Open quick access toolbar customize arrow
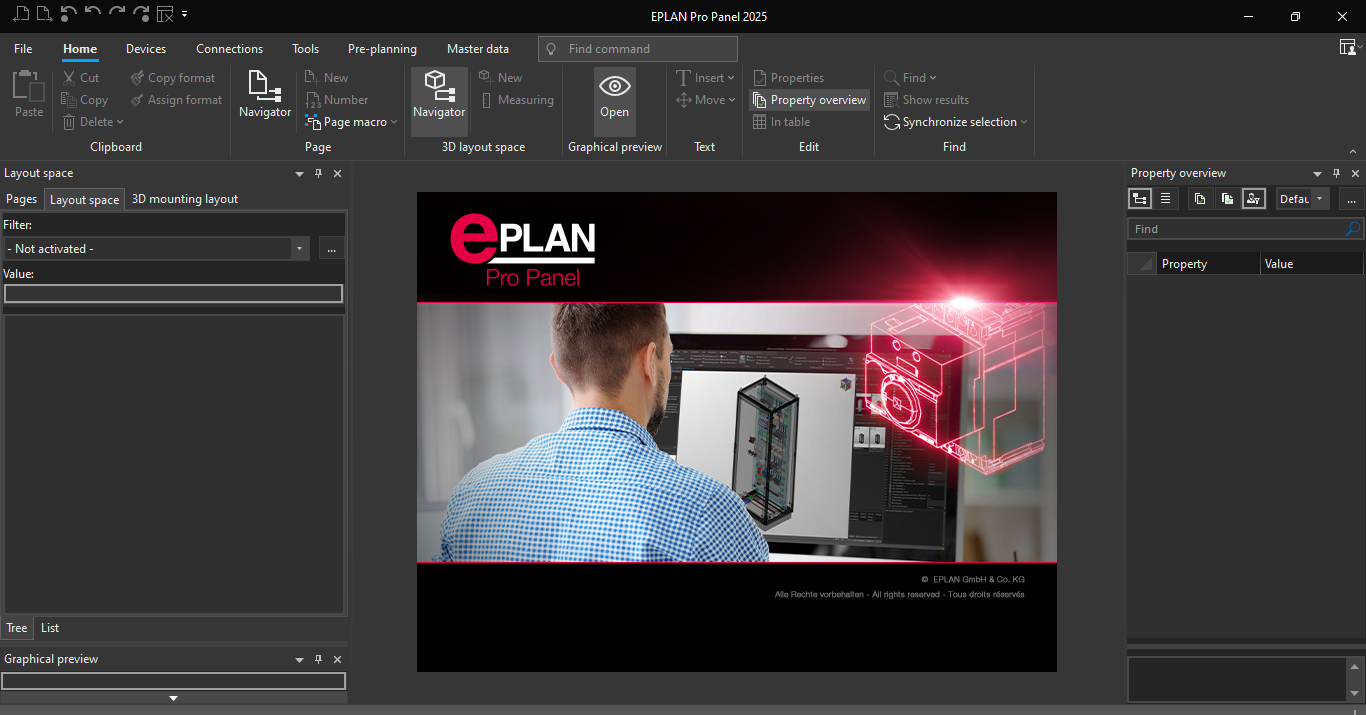 coord(184,14)
